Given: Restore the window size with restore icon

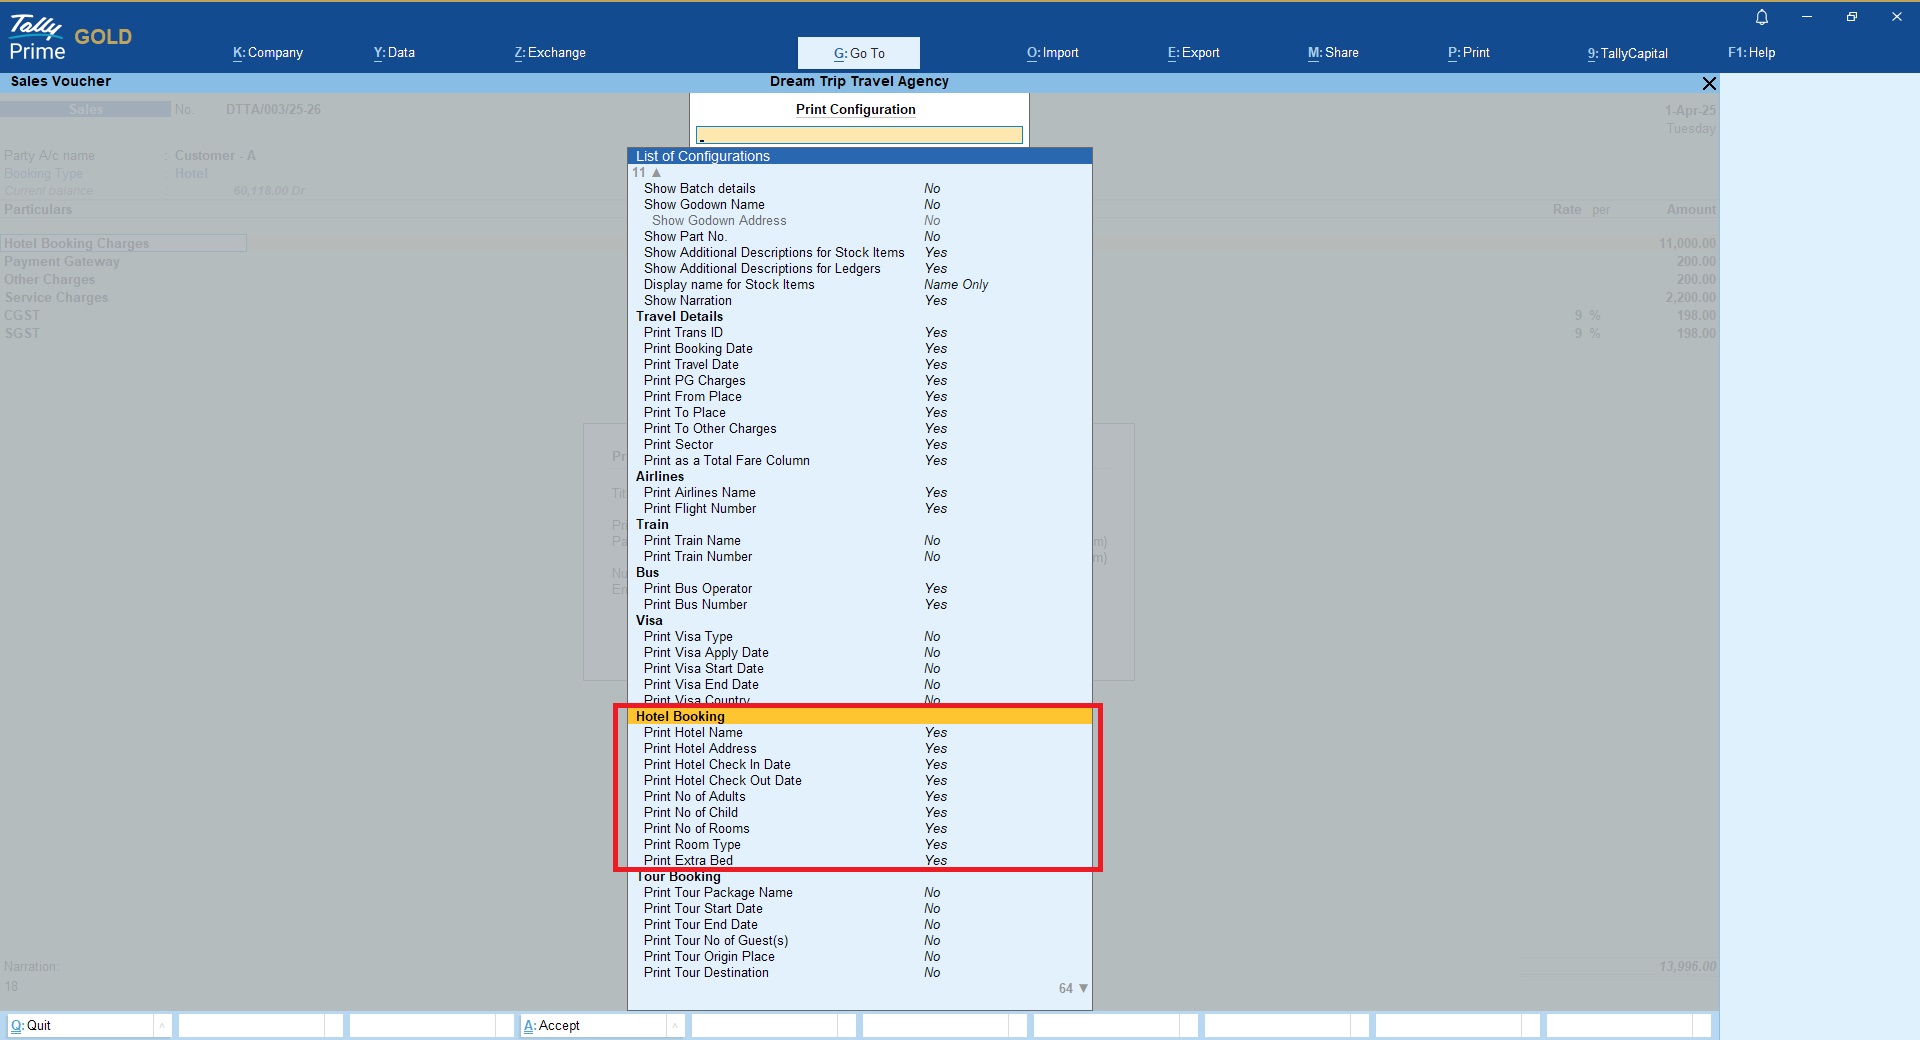Looking at the screenshot, I should click(1851, 17).
